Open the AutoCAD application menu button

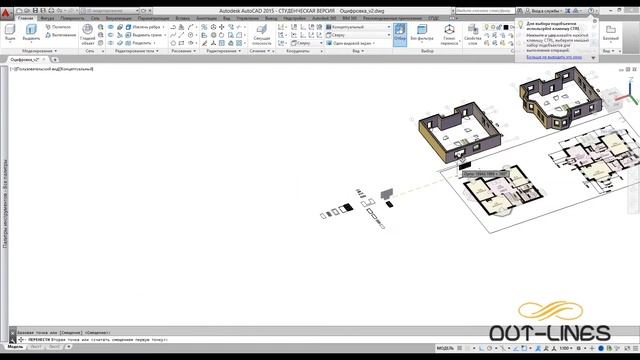click(x=6, y=14)
